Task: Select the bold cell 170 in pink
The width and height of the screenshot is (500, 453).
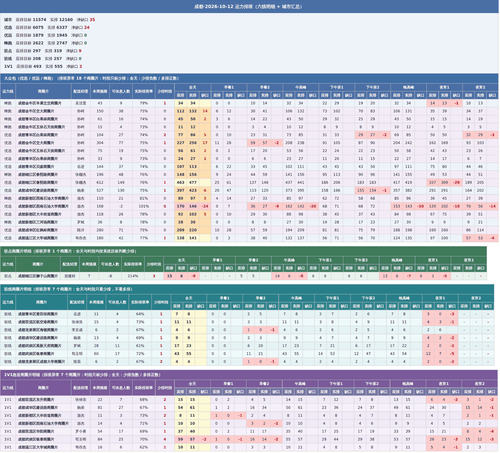Action: pos(181,206)
